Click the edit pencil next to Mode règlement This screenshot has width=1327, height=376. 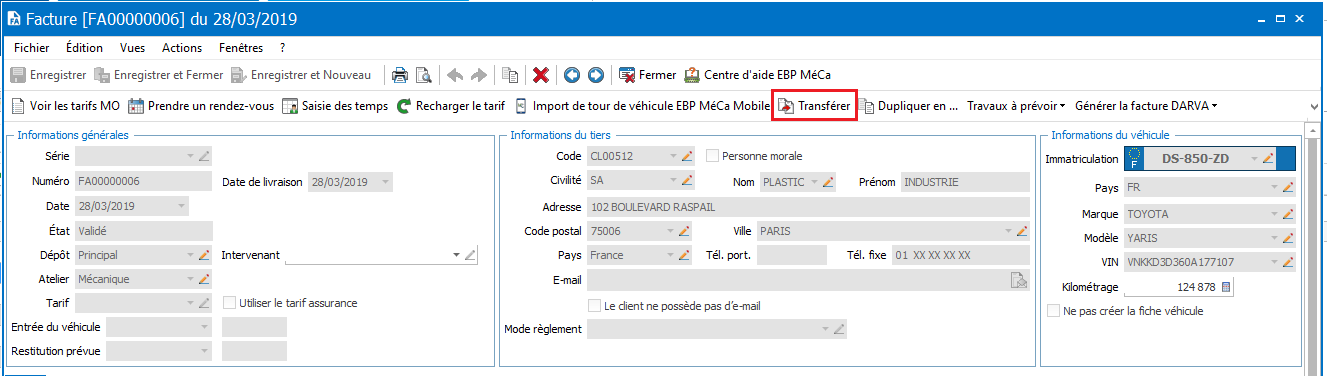840,328
